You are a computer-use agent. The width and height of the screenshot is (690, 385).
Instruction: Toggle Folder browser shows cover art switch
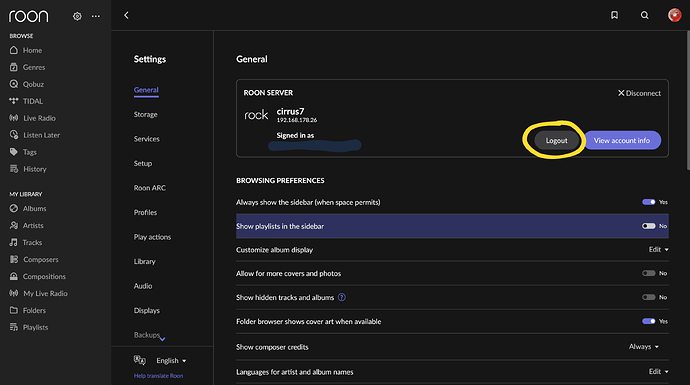648,321
